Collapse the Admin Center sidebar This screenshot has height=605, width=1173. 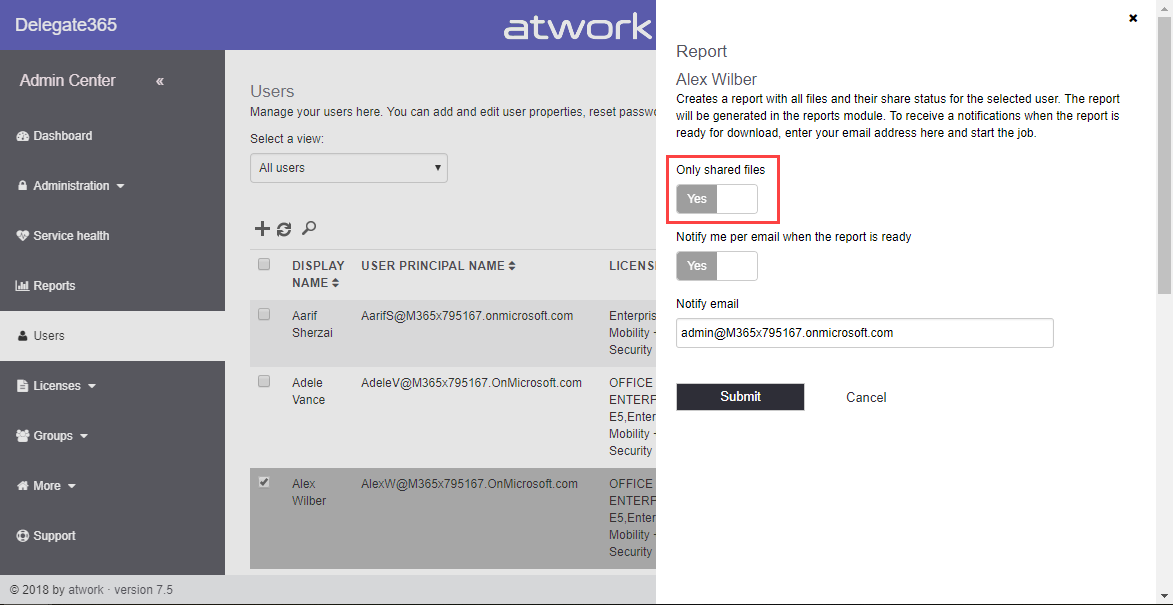160,81
